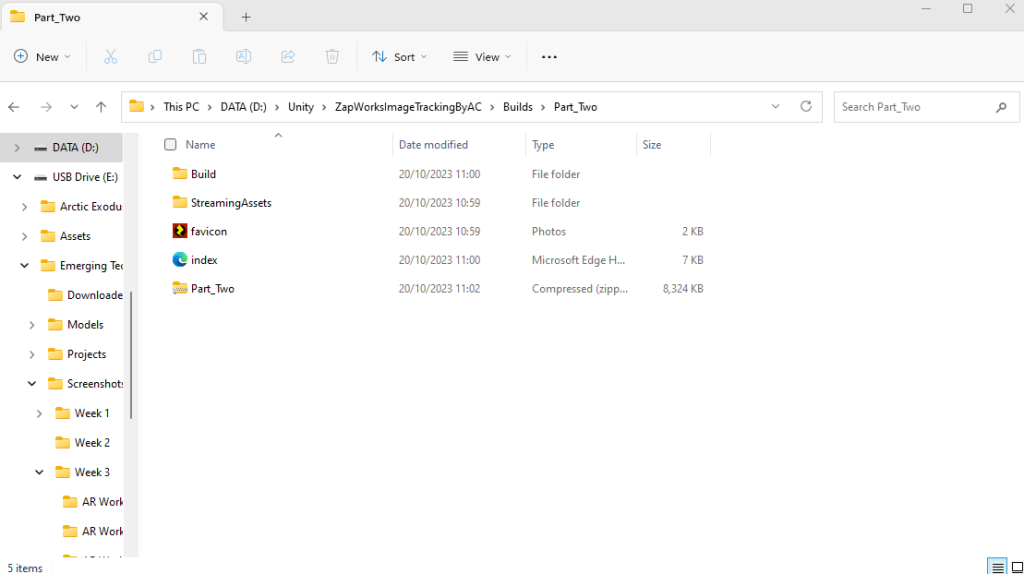This screenshot has width=1024, height=574.
Task: Toggle the select all items checkbox
Action: coord(170,145)
